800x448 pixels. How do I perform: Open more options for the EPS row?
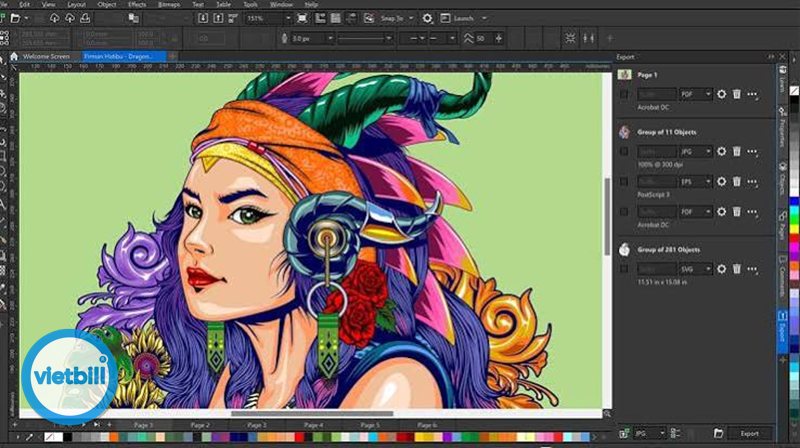[753, 182]
